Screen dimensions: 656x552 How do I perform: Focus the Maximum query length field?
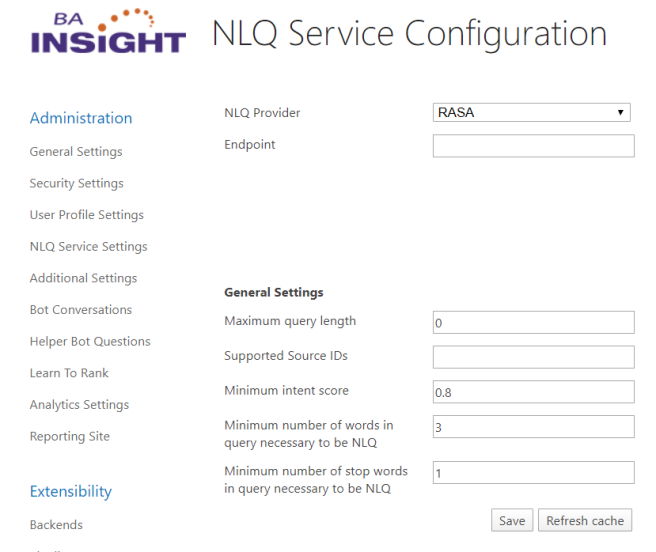pyautogui.click(x=533, y=322)
